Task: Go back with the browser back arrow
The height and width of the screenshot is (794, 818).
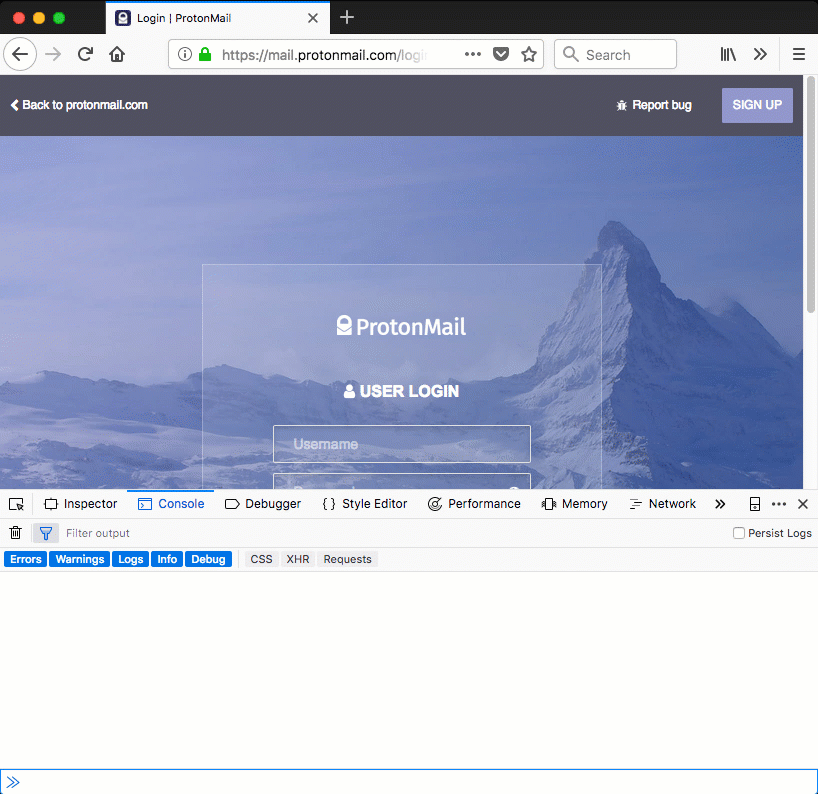Action: coord(20,54)
